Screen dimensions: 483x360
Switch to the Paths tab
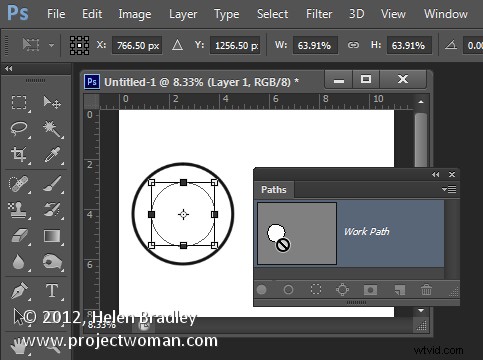[x=274, y=190]
